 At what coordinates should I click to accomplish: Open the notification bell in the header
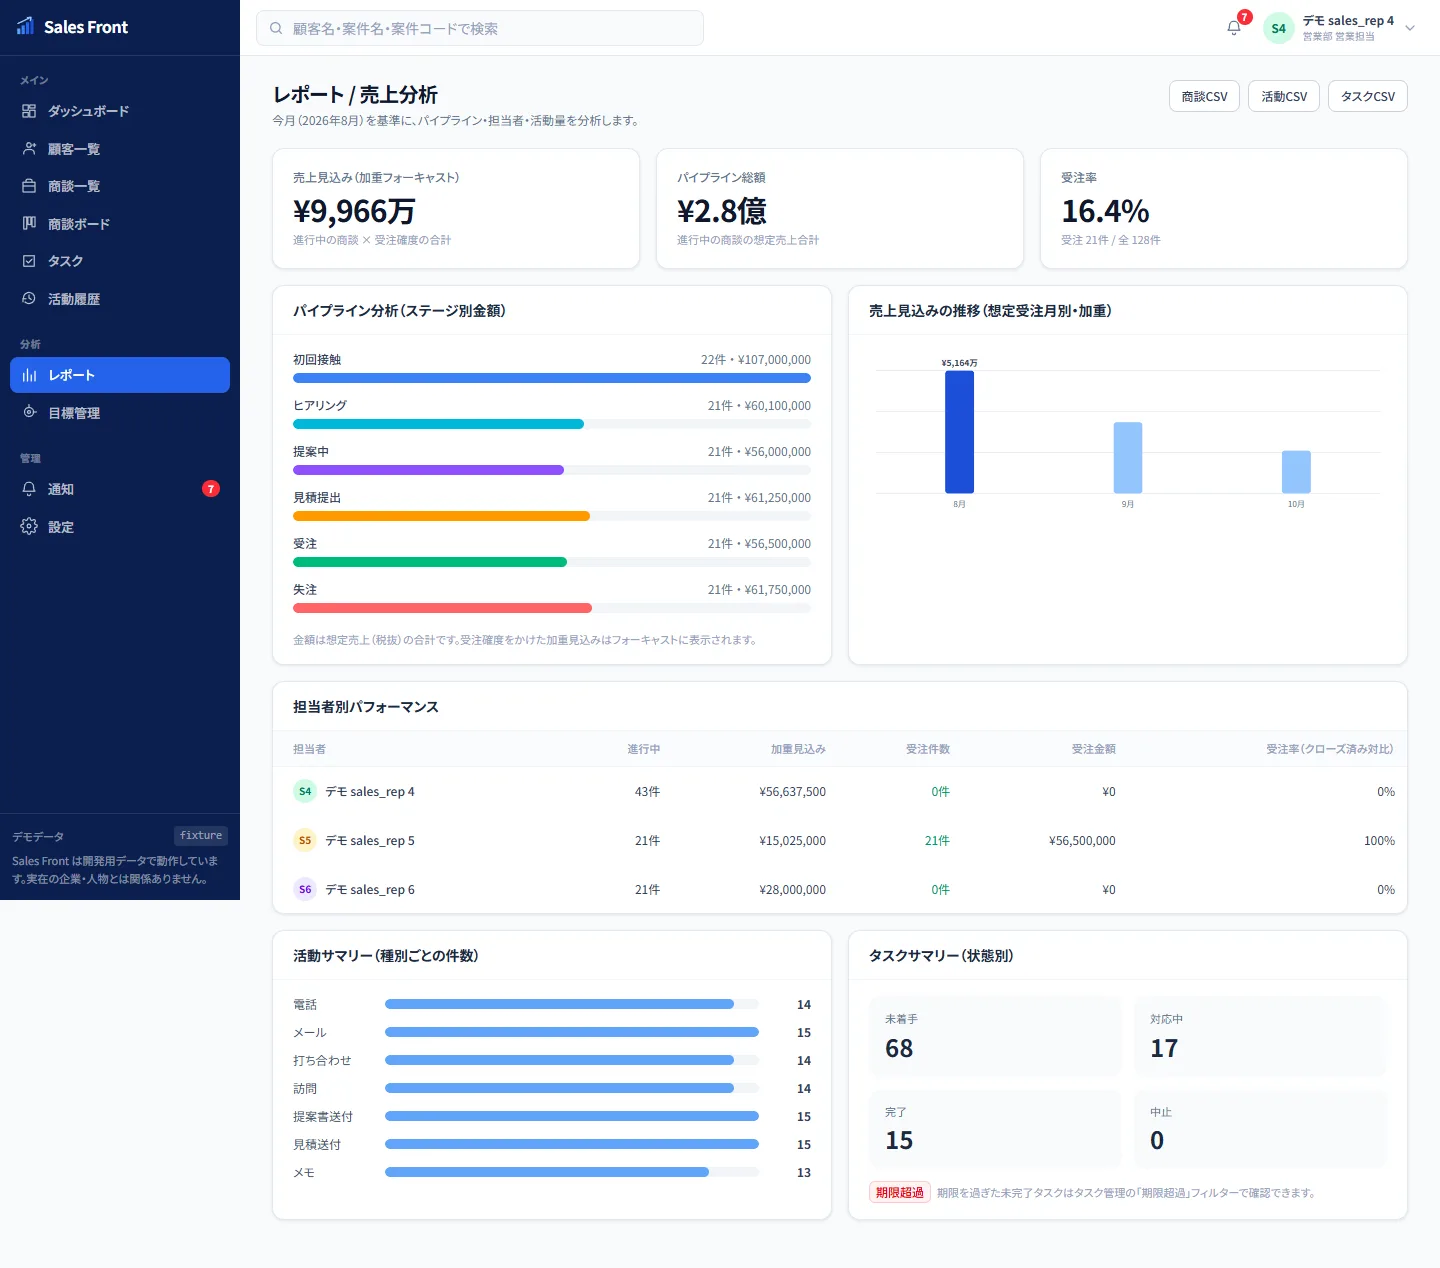[1234, 28]
